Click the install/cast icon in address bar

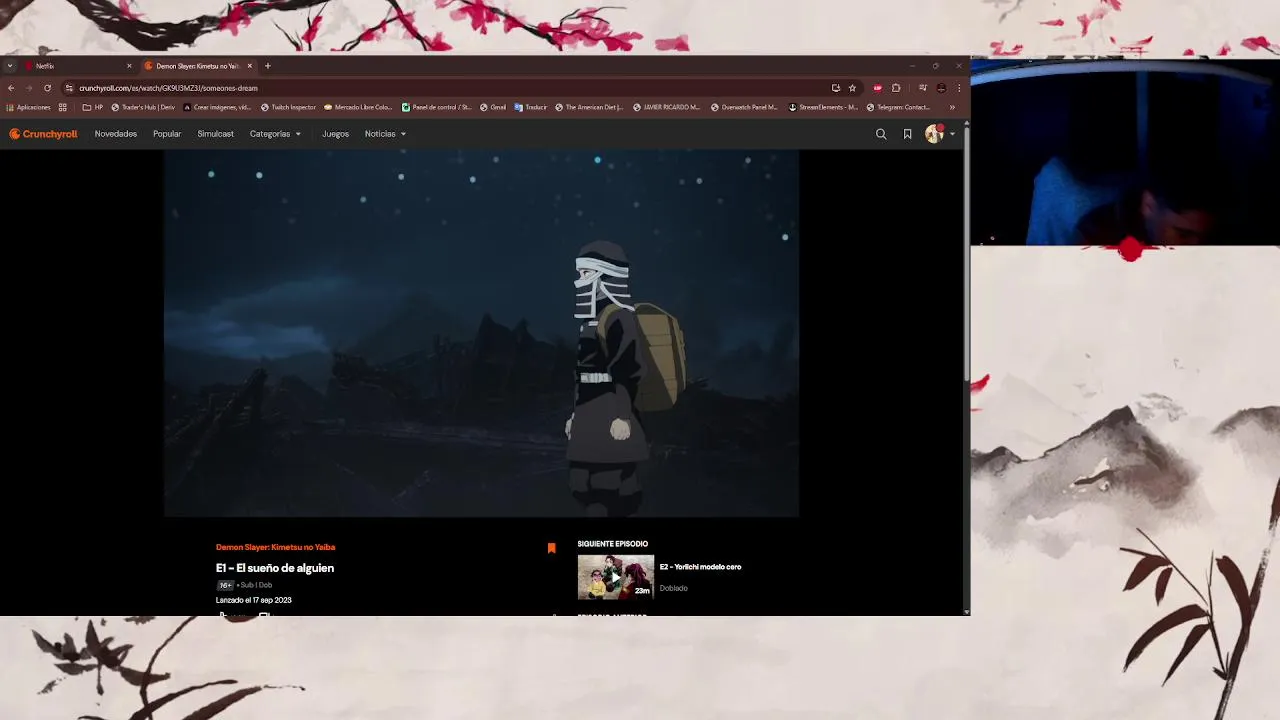(835, 88)
